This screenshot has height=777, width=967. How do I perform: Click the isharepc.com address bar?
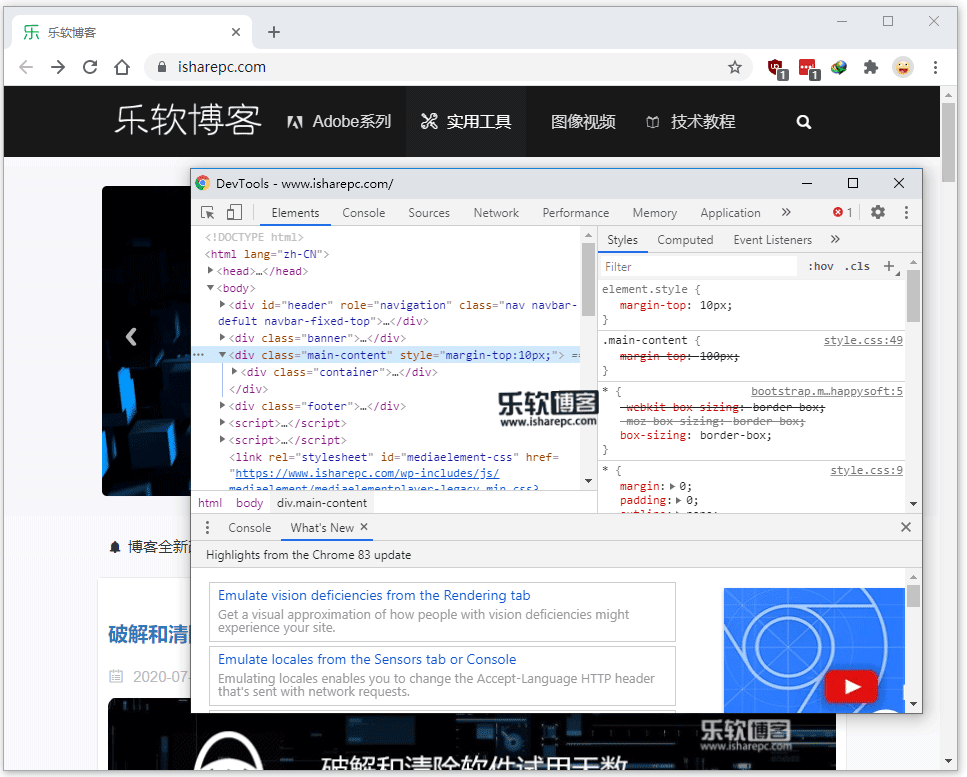(448, 67)
